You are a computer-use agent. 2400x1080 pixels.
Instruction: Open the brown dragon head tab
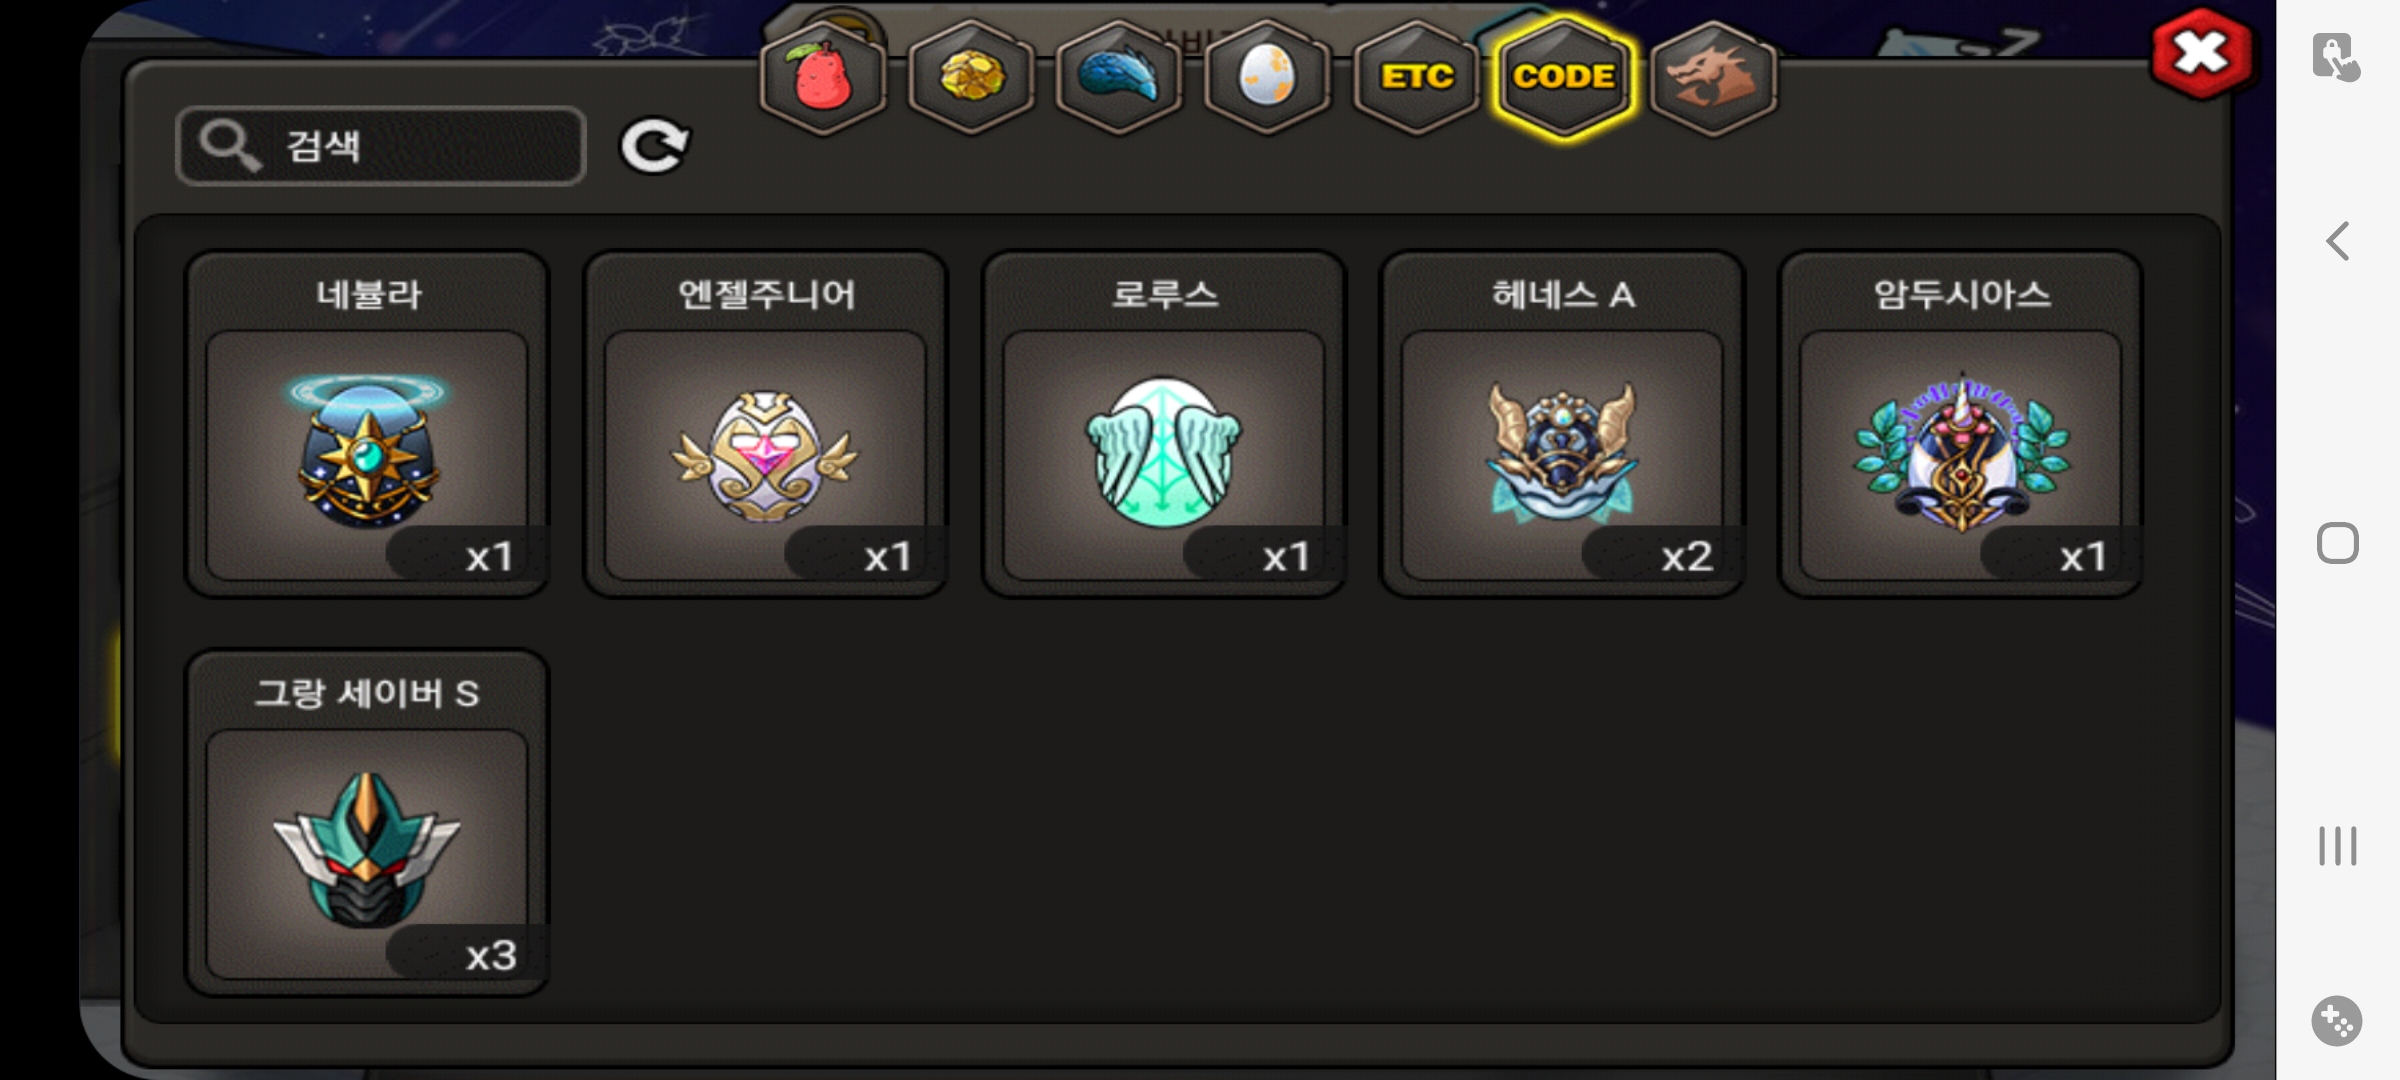point(1713,77)
